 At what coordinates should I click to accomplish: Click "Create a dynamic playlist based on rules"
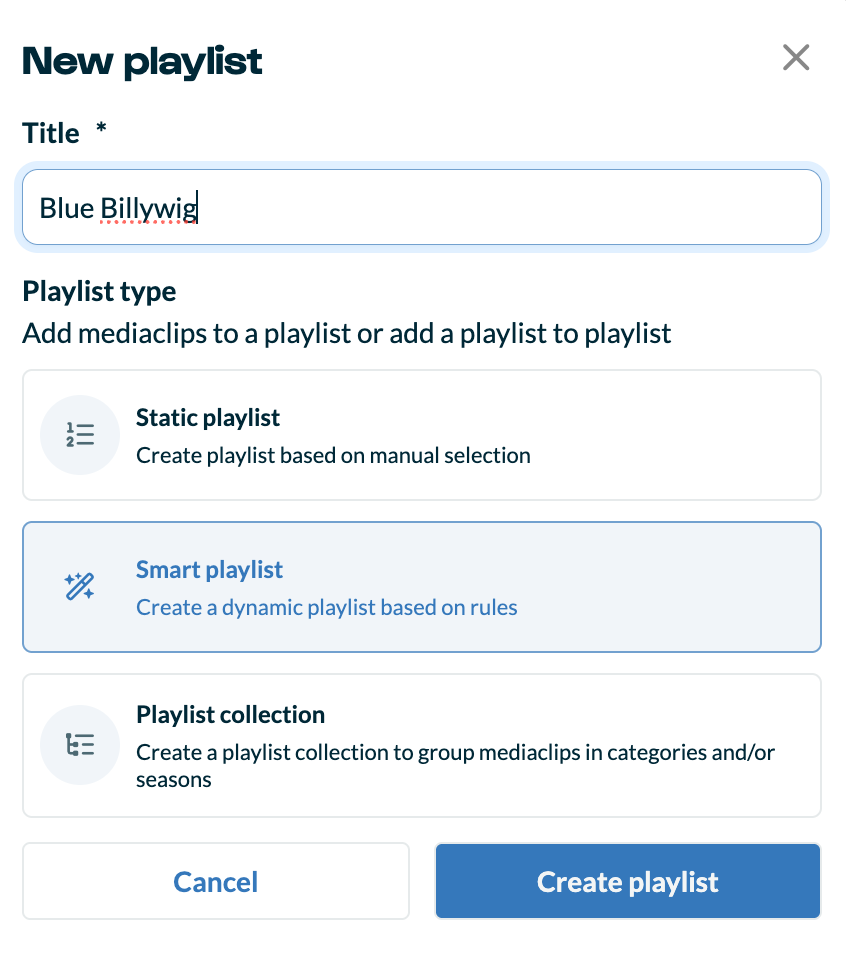(x=327, y=607)
